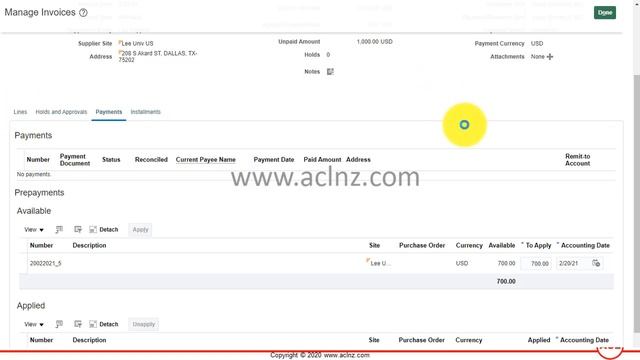Switch to the Lines tab
Screen dimensions: 640x360
(x=20, y=112)
